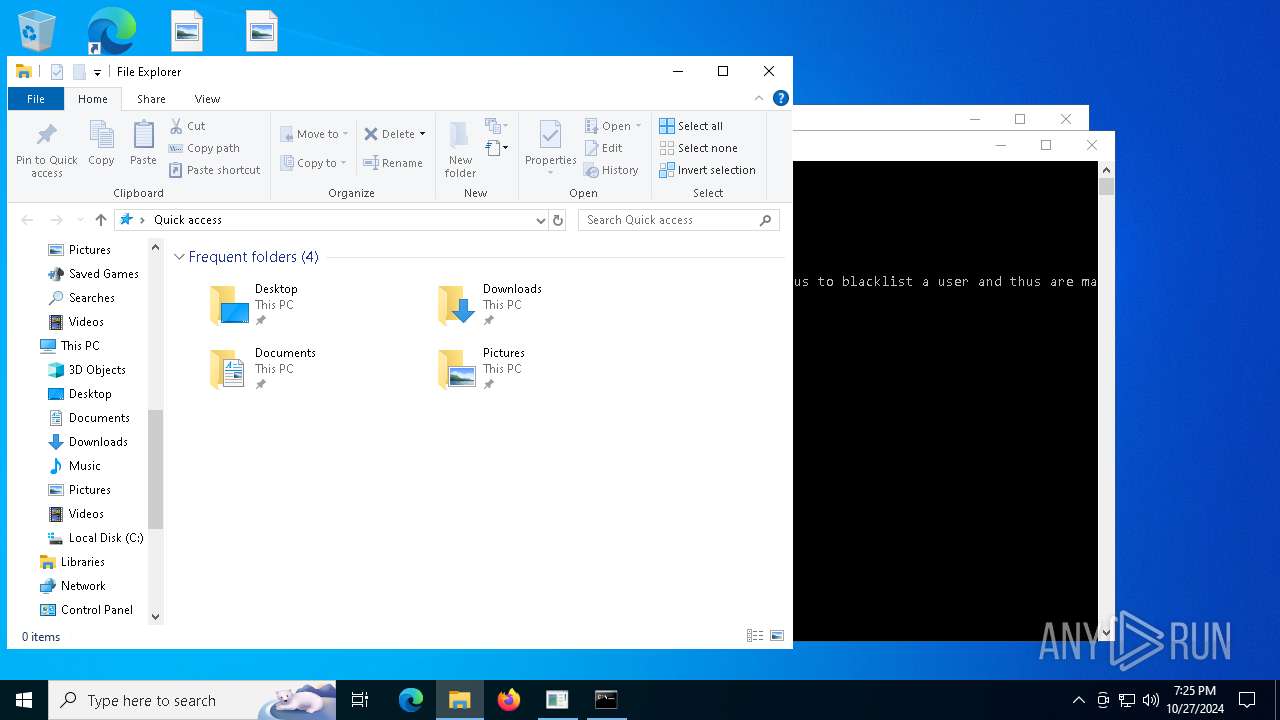
Task: Expand the Open button dropdown
Action: coord(638,126)
